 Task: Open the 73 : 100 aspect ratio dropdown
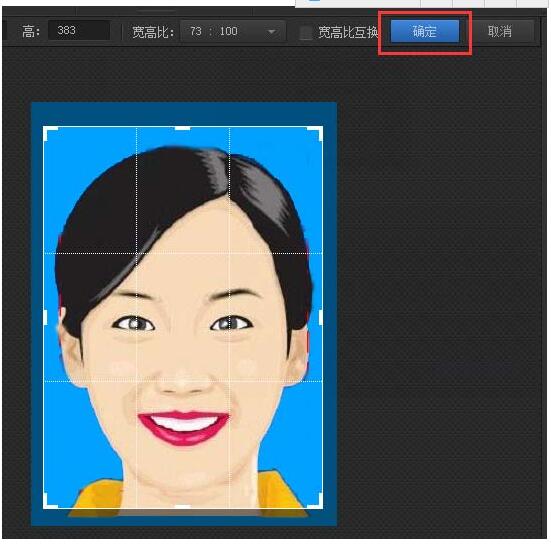pos(233,32)
